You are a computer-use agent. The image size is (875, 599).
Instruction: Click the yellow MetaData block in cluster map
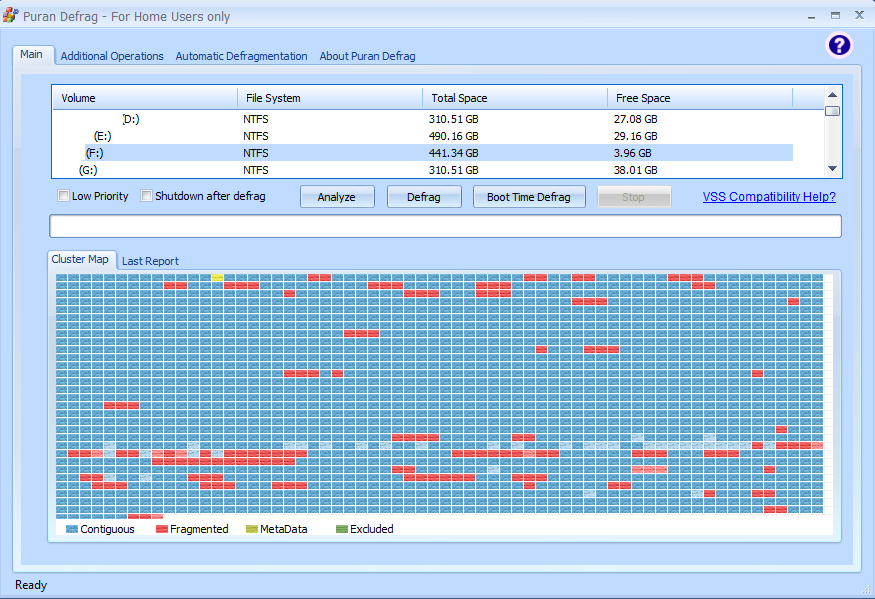(x=217, y=277)
